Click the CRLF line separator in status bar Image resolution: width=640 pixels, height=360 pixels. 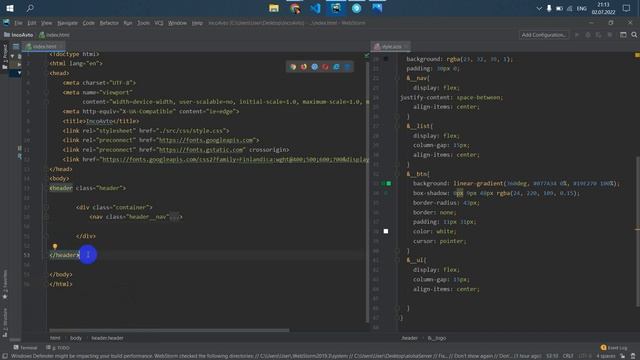(568, 356)
